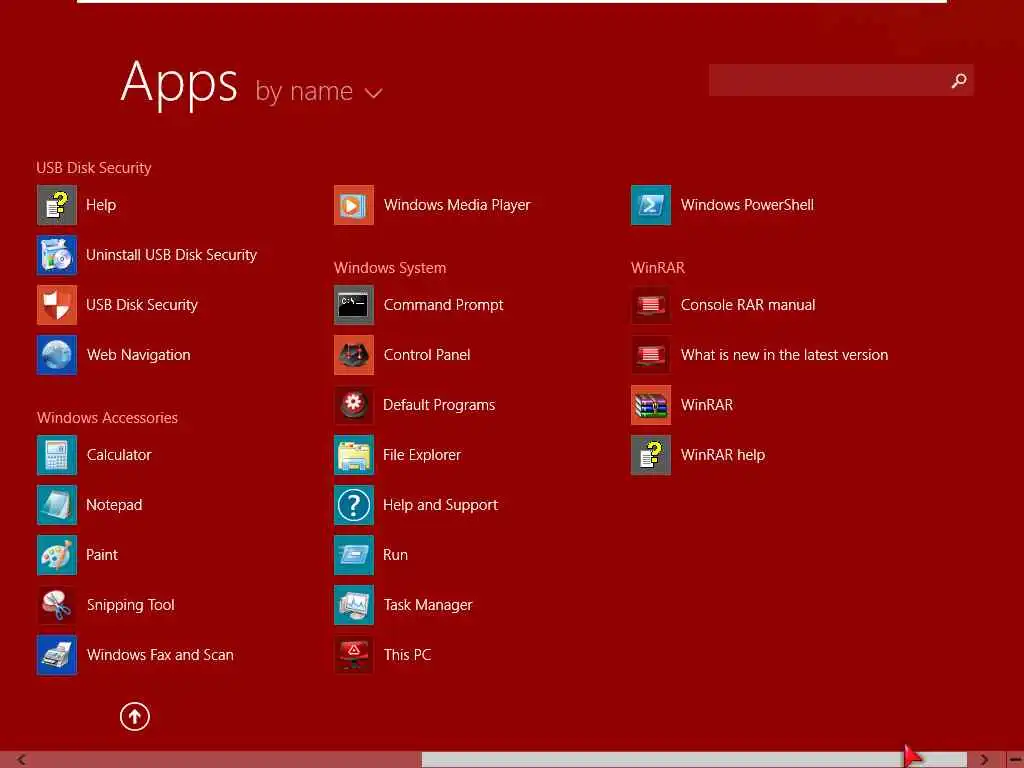Select the WinRAR group header
This screenshot has height=768, width=1024.
point(658,268)
